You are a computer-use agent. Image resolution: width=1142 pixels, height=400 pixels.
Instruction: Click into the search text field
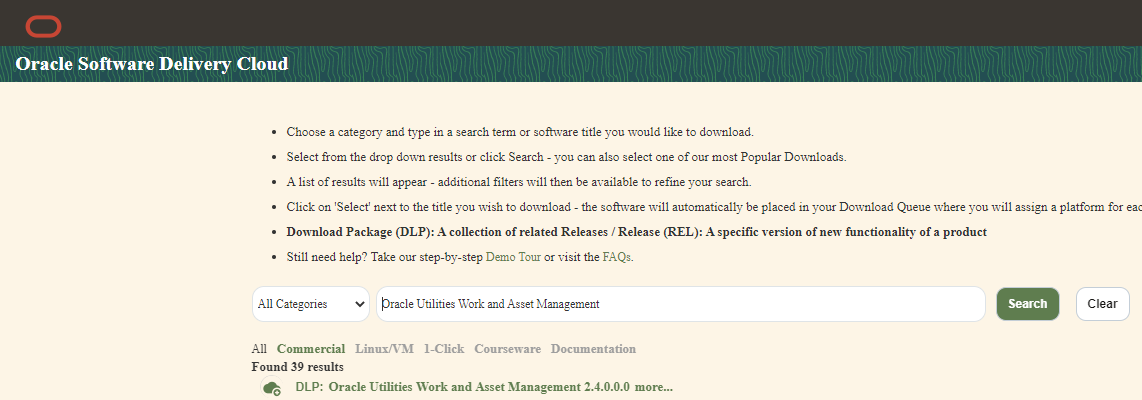pyautogui.click(x=680, y=304)
